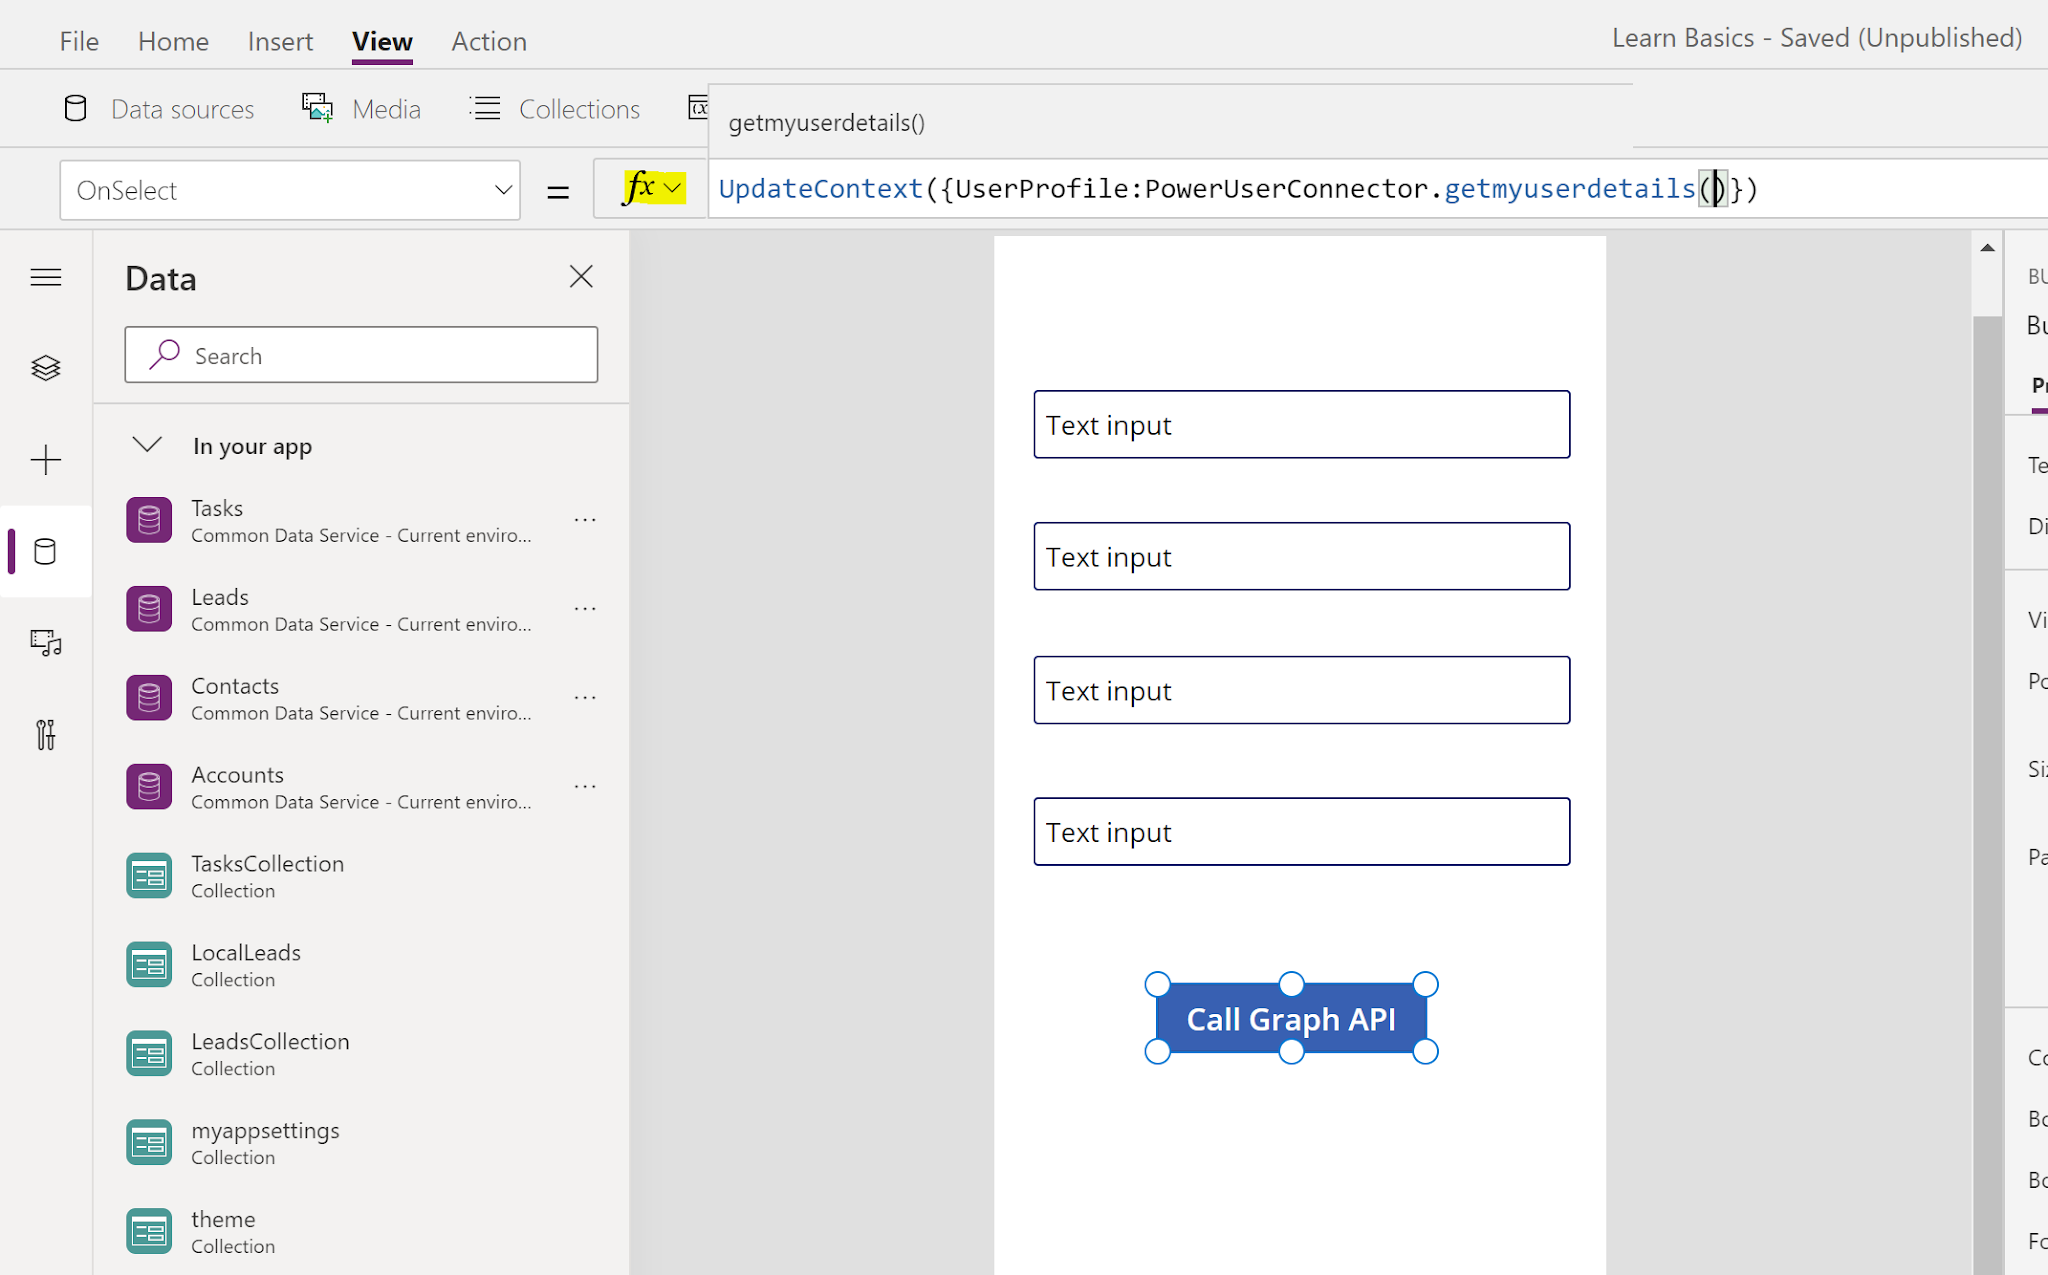Open options menu for Leads data source
Viewport: 2048px width, 1275px height.
click(585, 608)
